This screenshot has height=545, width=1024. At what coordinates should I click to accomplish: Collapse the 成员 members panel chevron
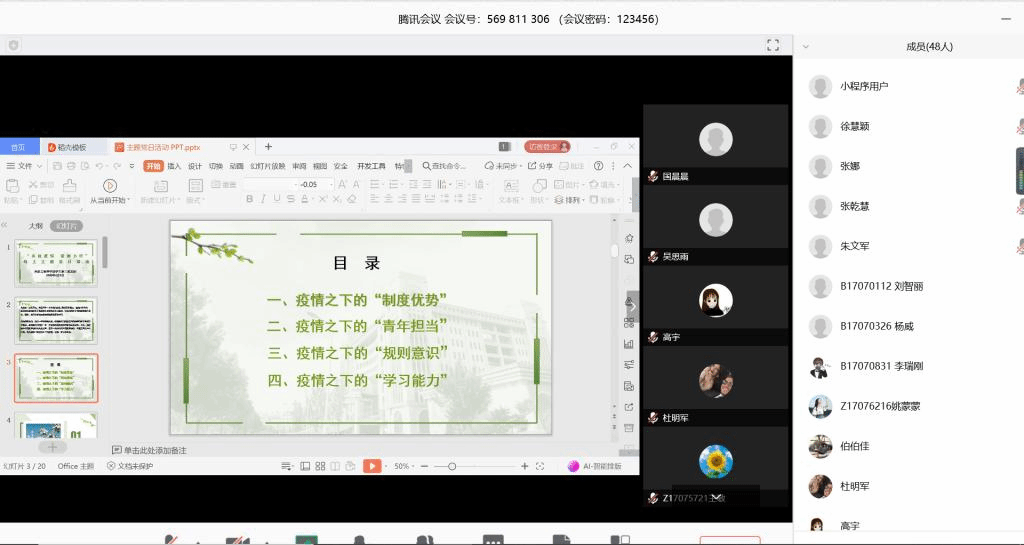(x=805, y=46)
